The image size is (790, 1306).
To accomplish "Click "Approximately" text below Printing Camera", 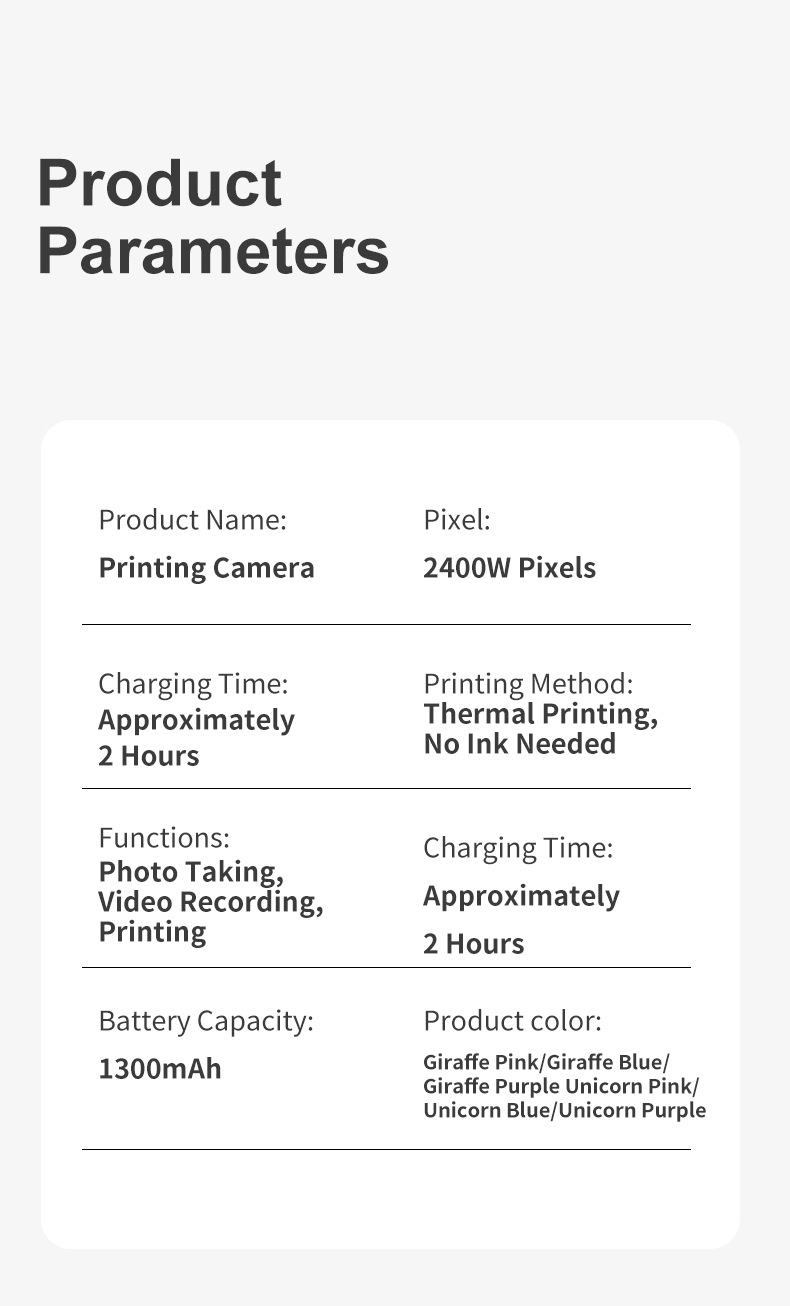I will [x=196, y=720].
